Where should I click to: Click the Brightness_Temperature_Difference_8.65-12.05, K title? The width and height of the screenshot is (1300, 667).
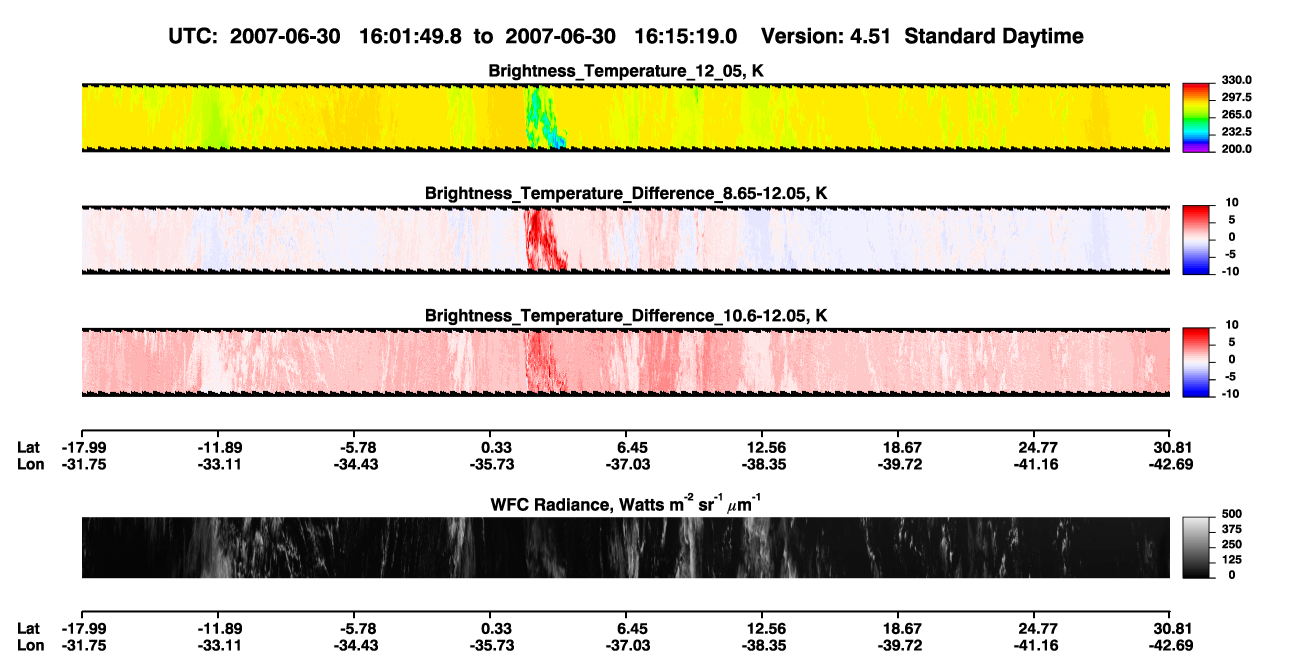[x=625, y=193]
